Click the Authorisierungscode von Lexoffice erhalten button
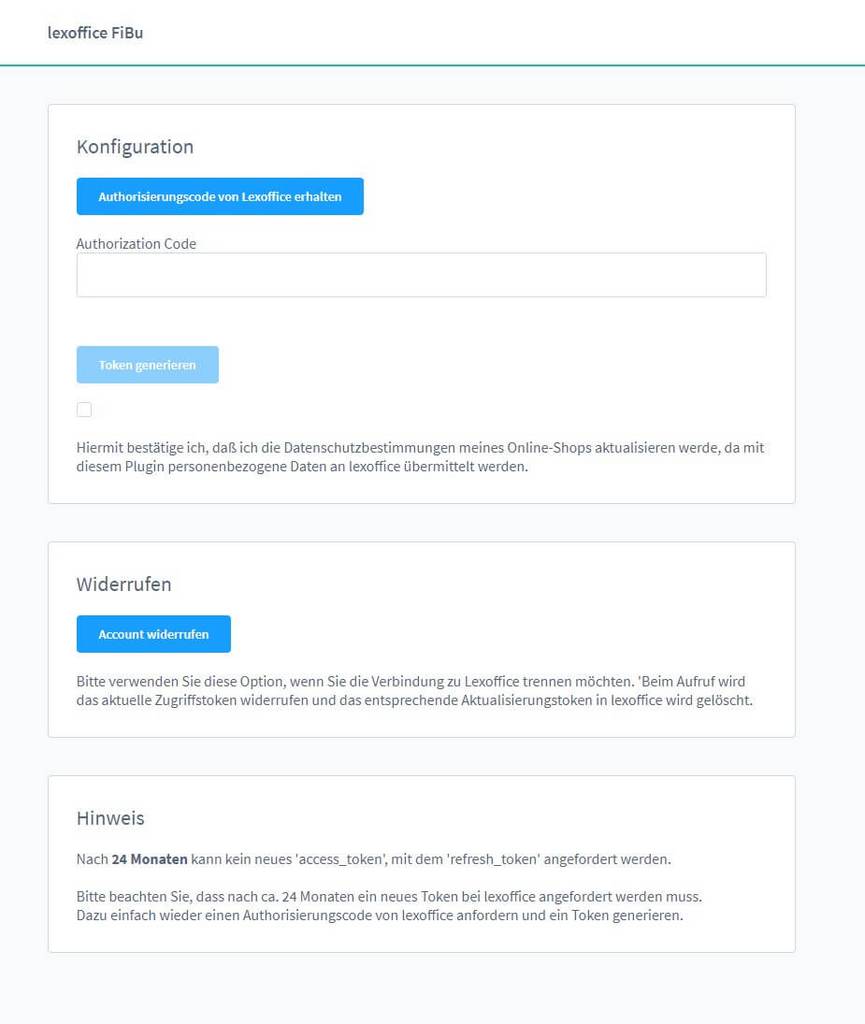Image resolution: width=865 pixels, height=1024 pixels. tap(220, 197)
